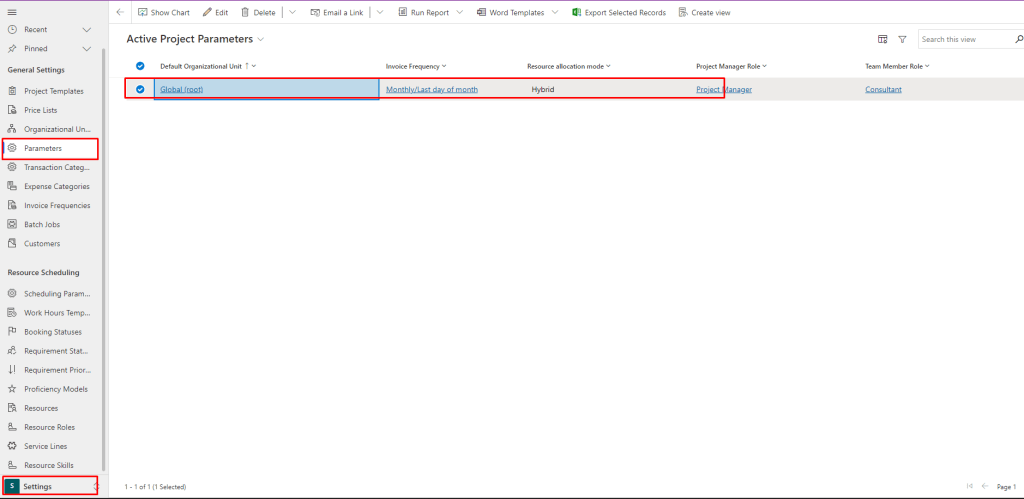The image size is (1024, 499).
Task: Open Show Chart from the toolbar
Action: point(162,13)
